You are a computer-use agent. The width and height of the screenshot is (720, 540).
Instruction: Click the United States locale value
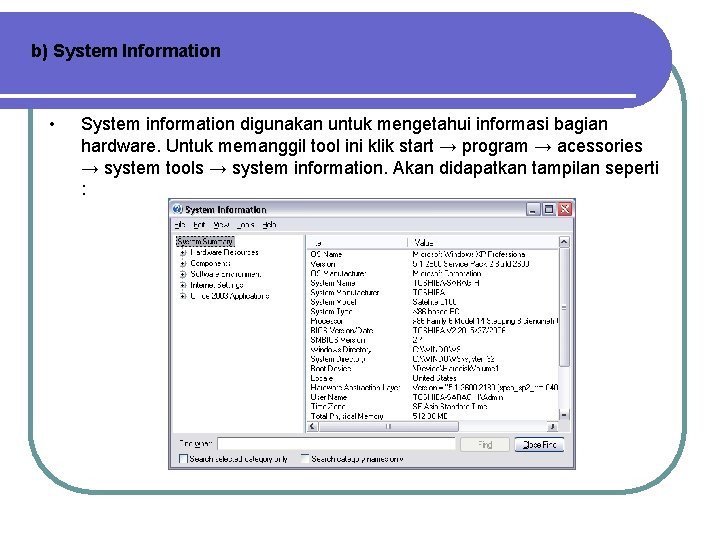point(434,378)
